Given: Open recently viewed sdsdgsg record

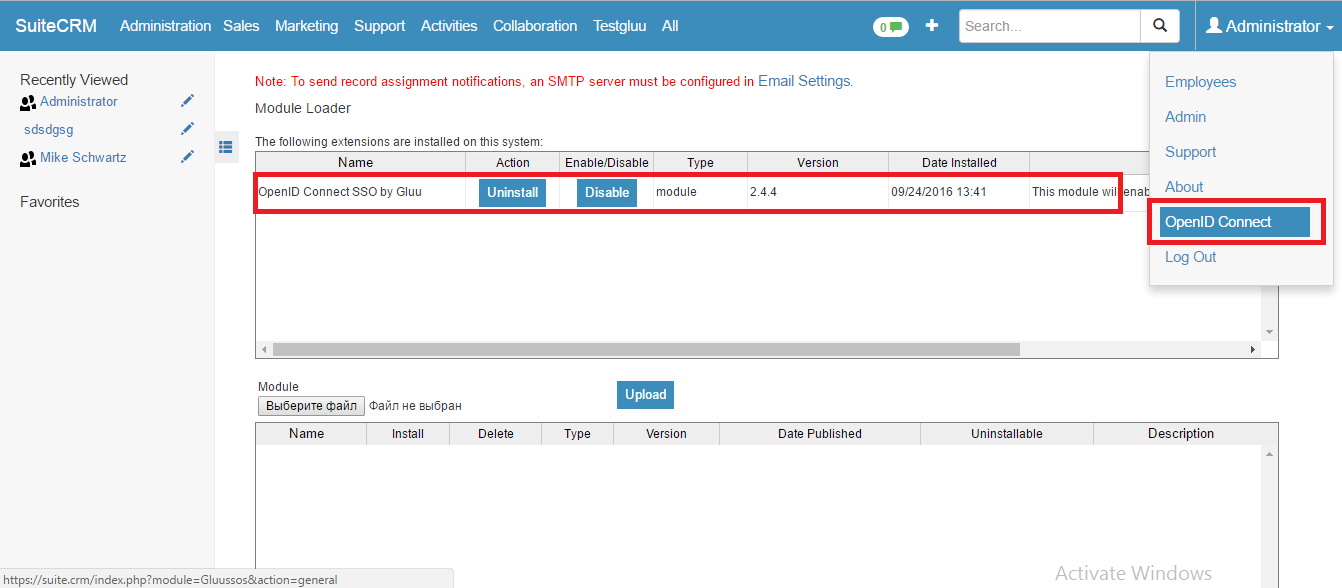Looking at the screenshot, I should click(49, 129).
